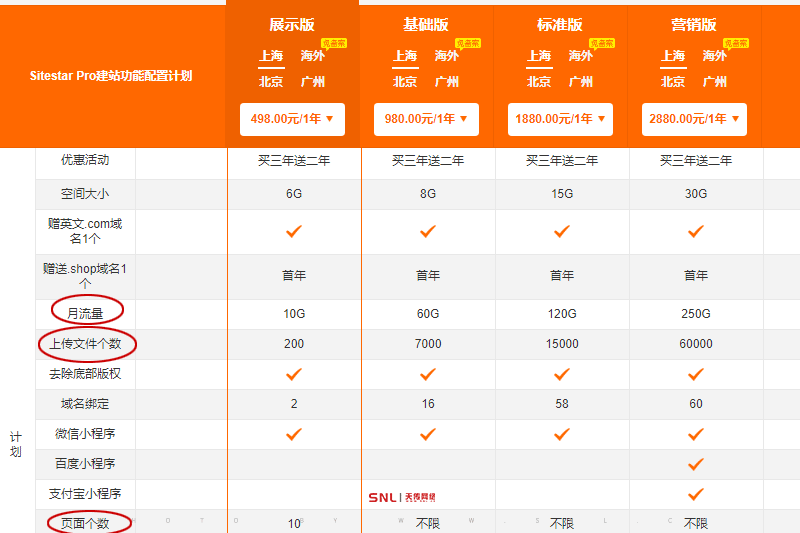The image size is (800, 533).
Task: Select 海外 region under 标准版
Action: (x=581, y=56)
